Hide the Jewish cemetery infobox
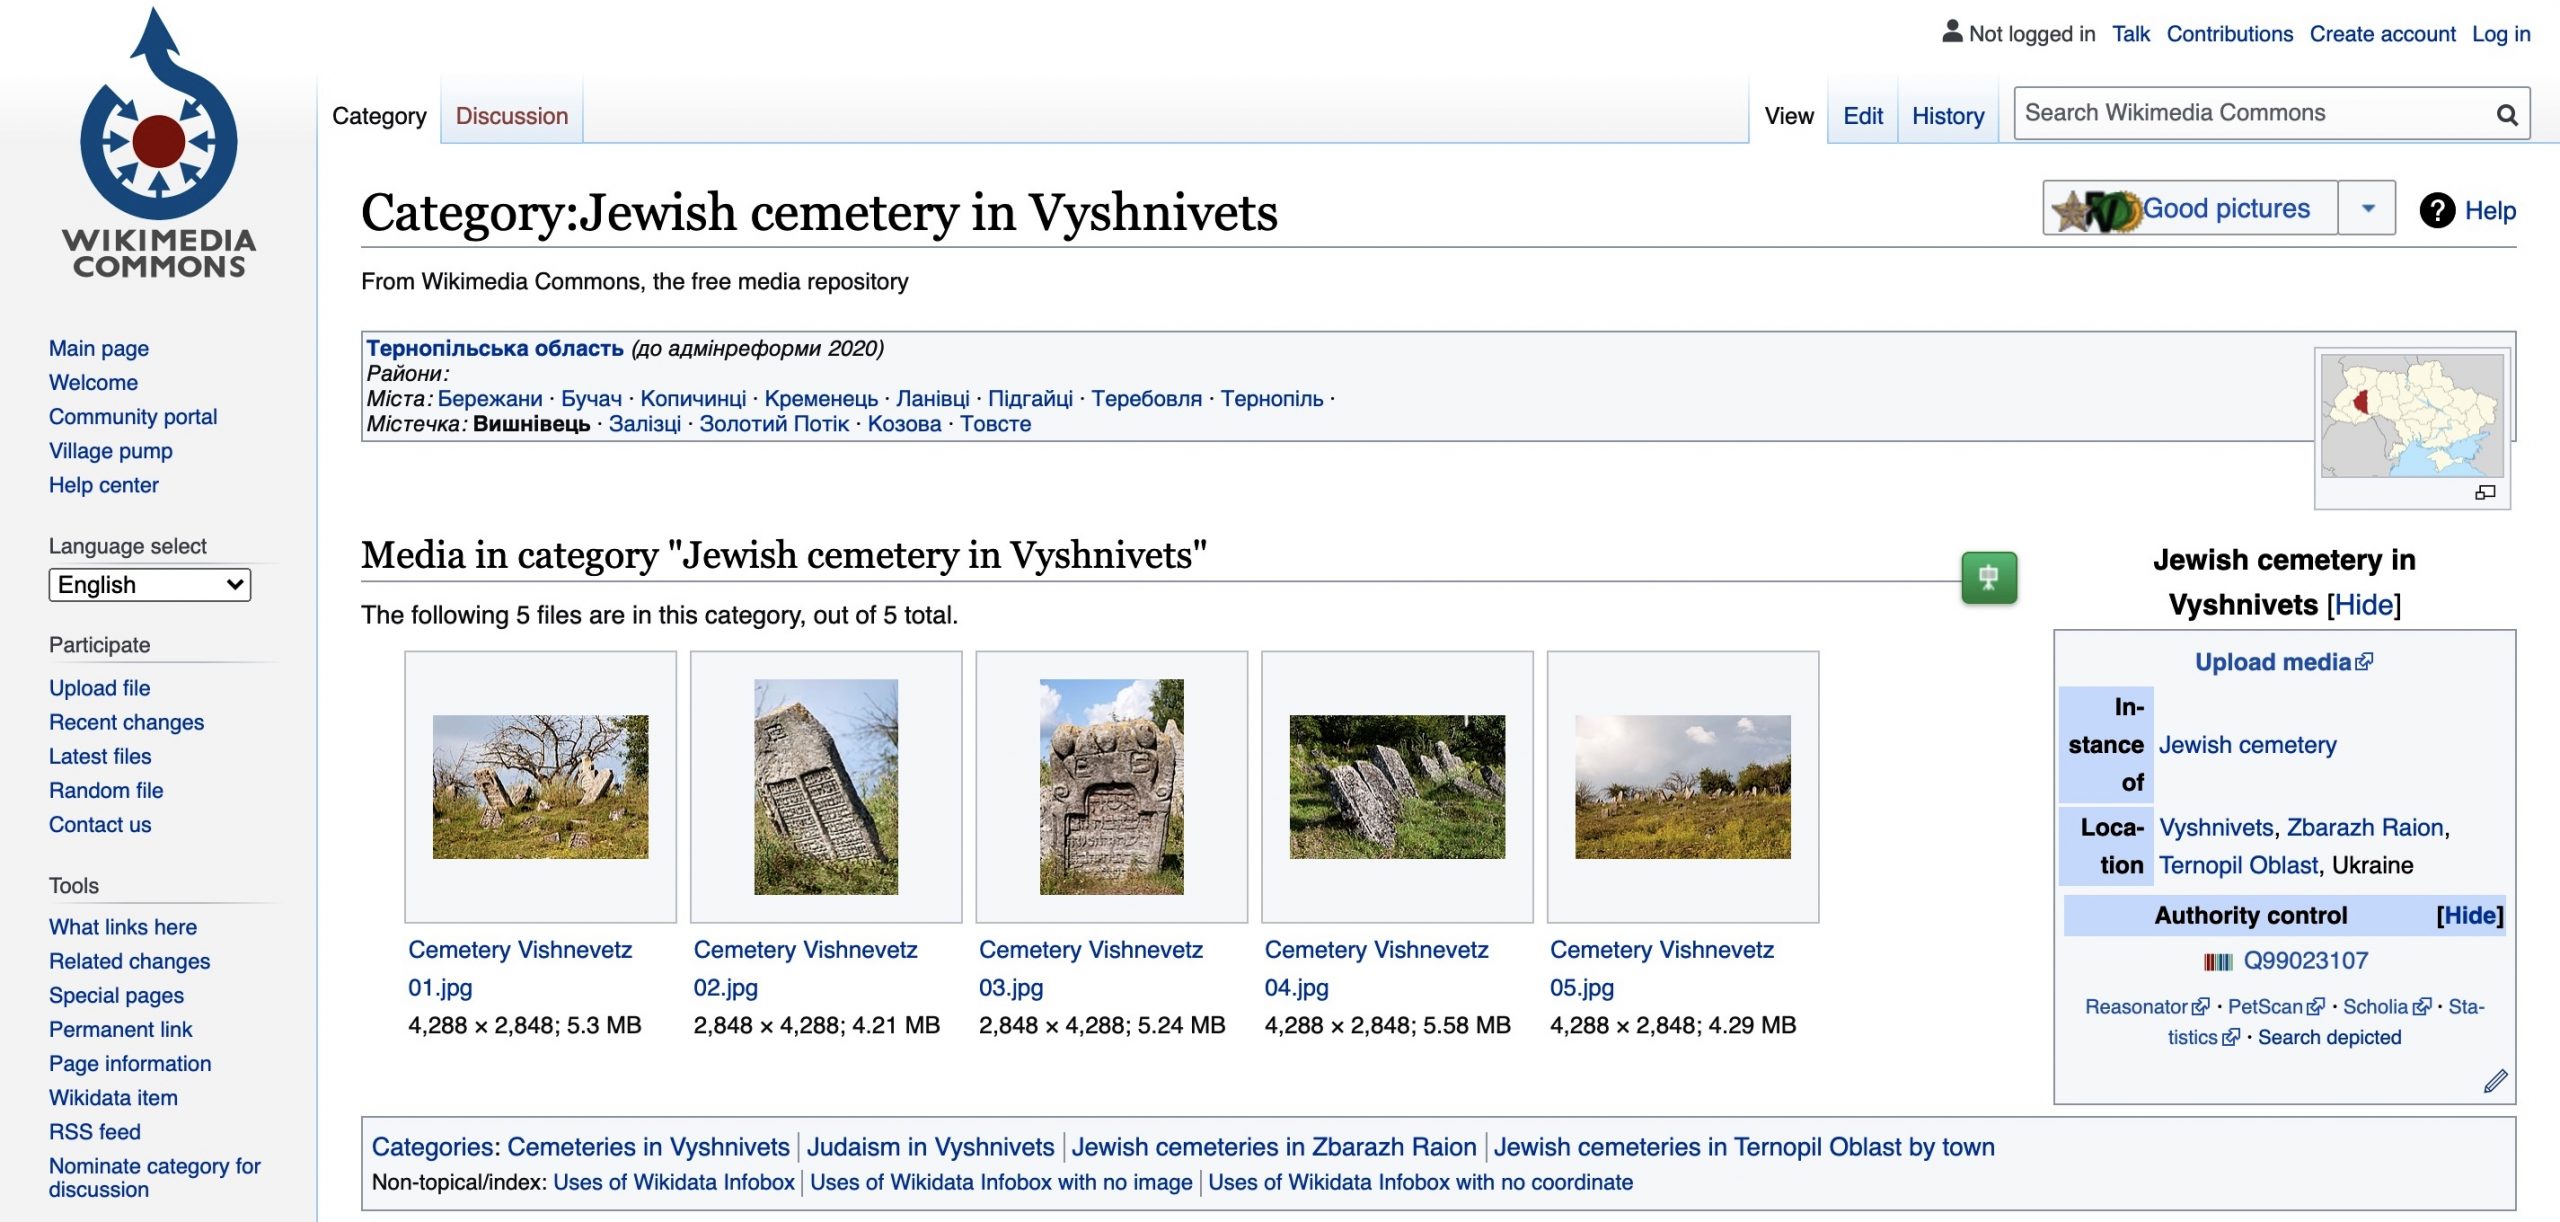Screen dimensions: 2560x1222 pos(2364,605)
